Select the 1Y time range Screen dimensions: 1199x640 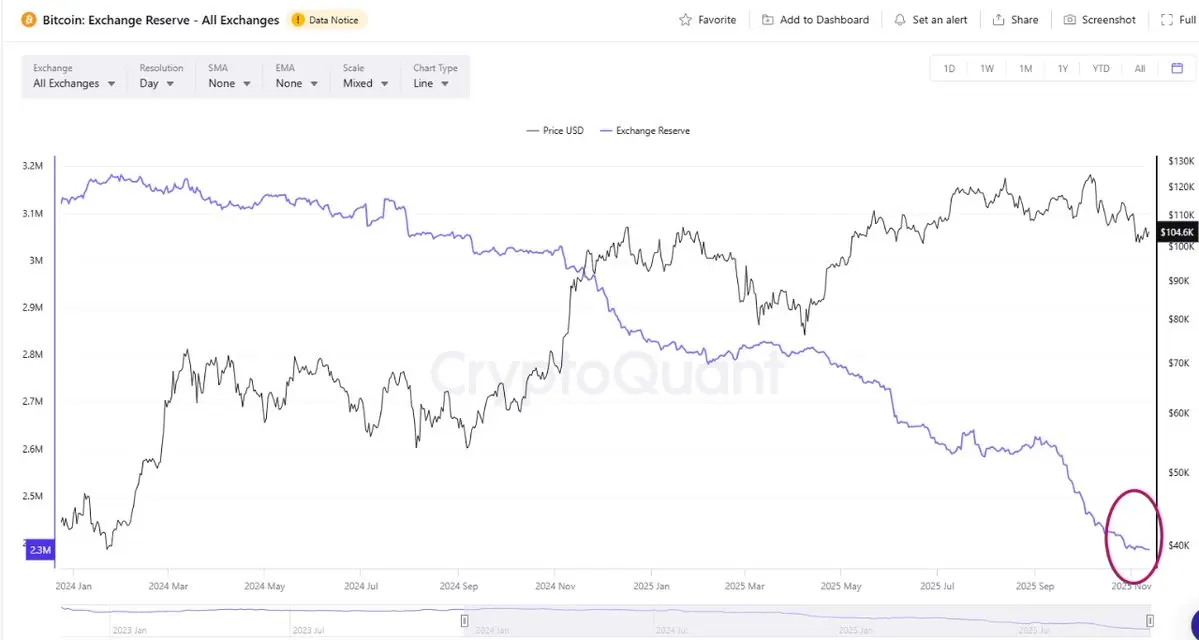(1063, 68)
